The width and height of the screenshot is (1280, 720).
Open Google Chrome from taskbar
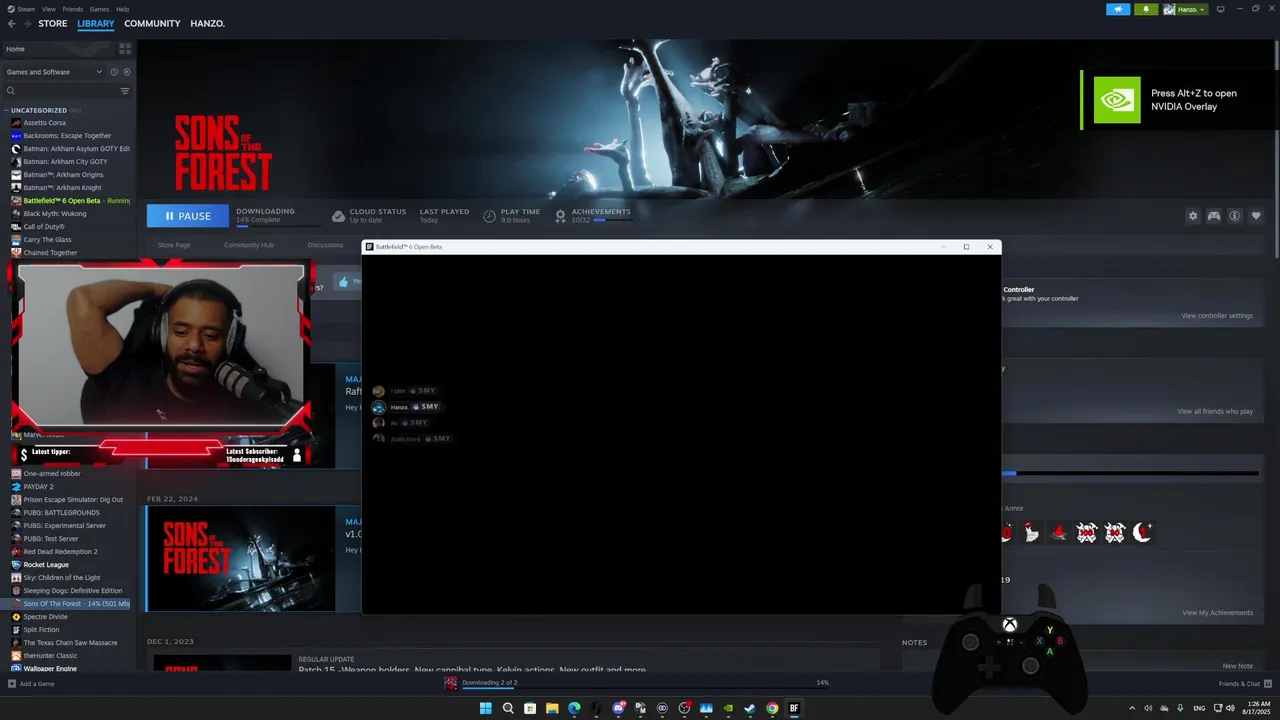point(772,708)
